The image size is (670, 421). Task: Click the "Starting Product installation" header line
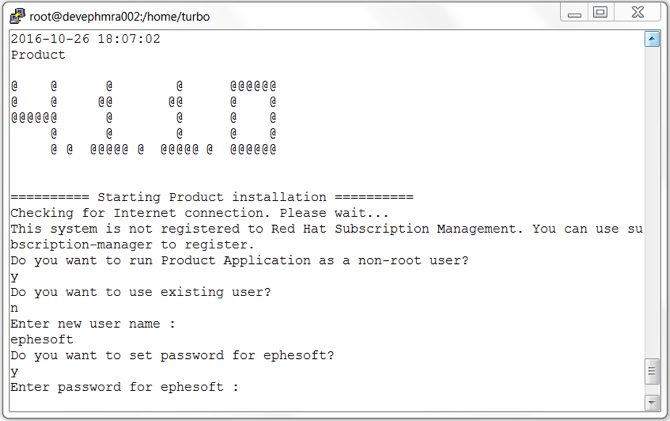pos(211,197)
